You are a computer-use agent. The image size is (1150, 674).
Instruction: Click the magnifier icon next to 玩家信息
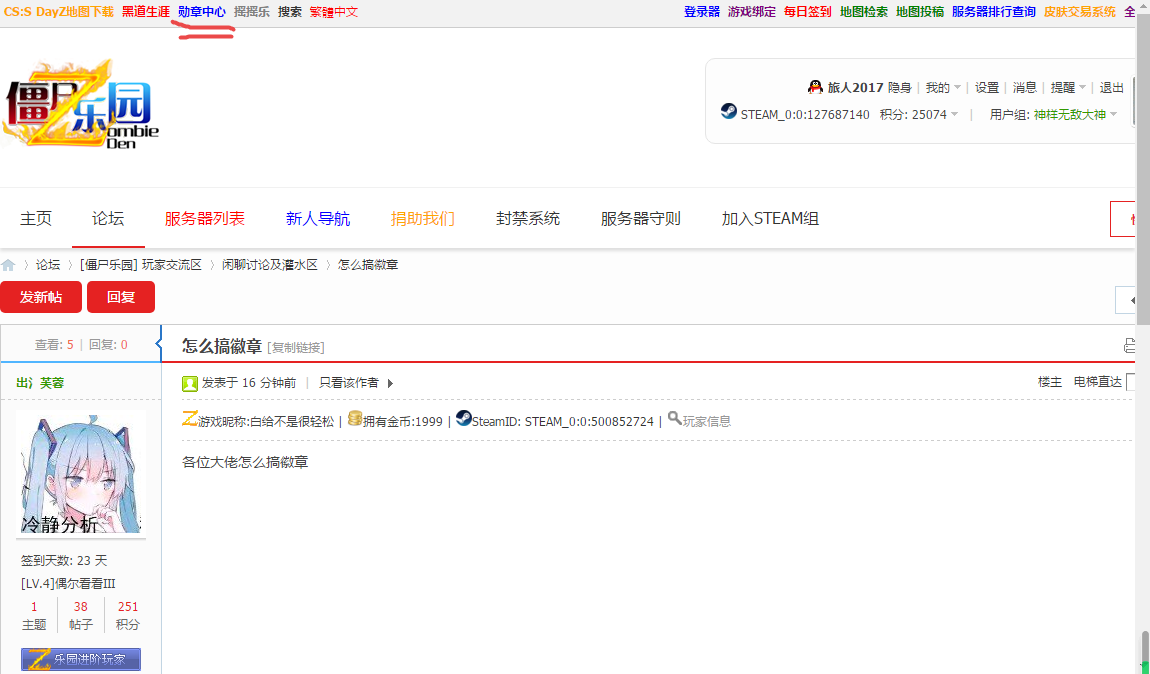point(676,420)
